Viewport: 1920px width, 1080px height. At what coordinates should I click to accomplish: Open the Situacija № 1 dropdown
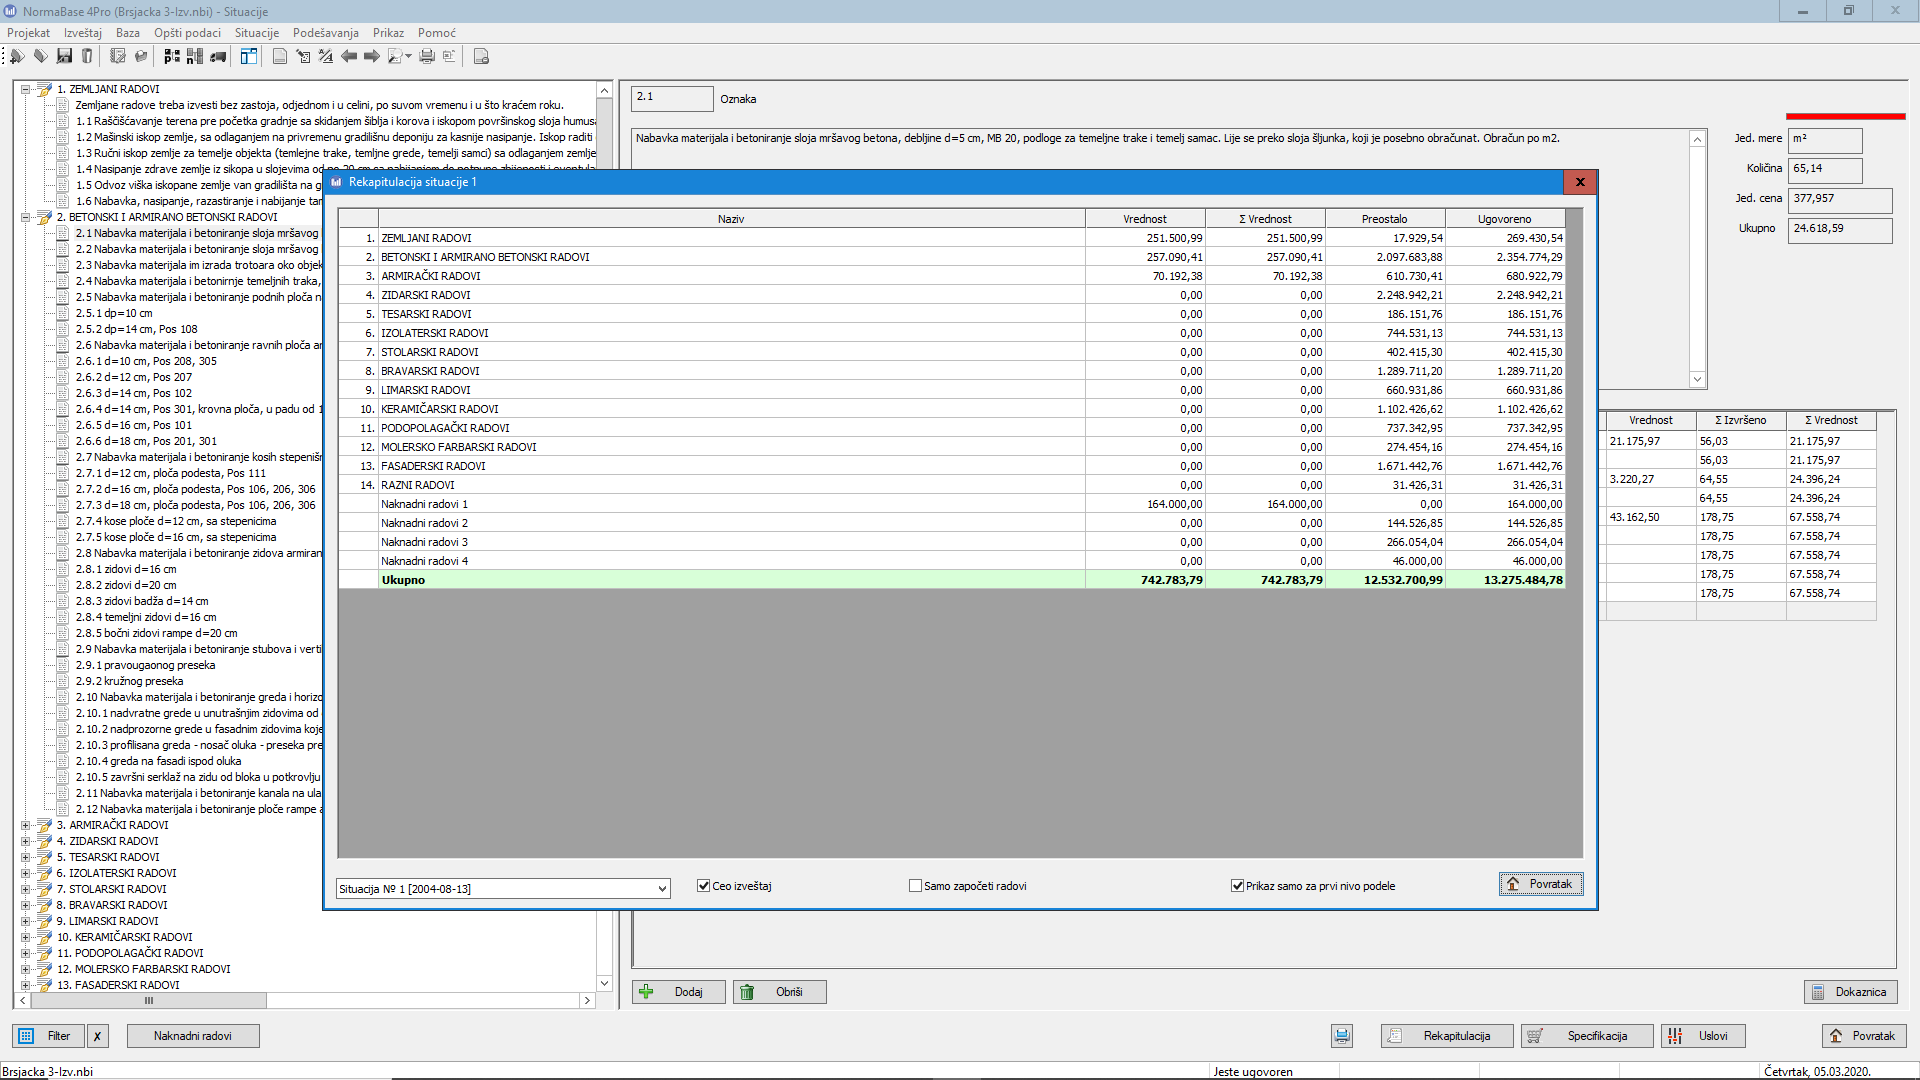[x=662, y=889]
